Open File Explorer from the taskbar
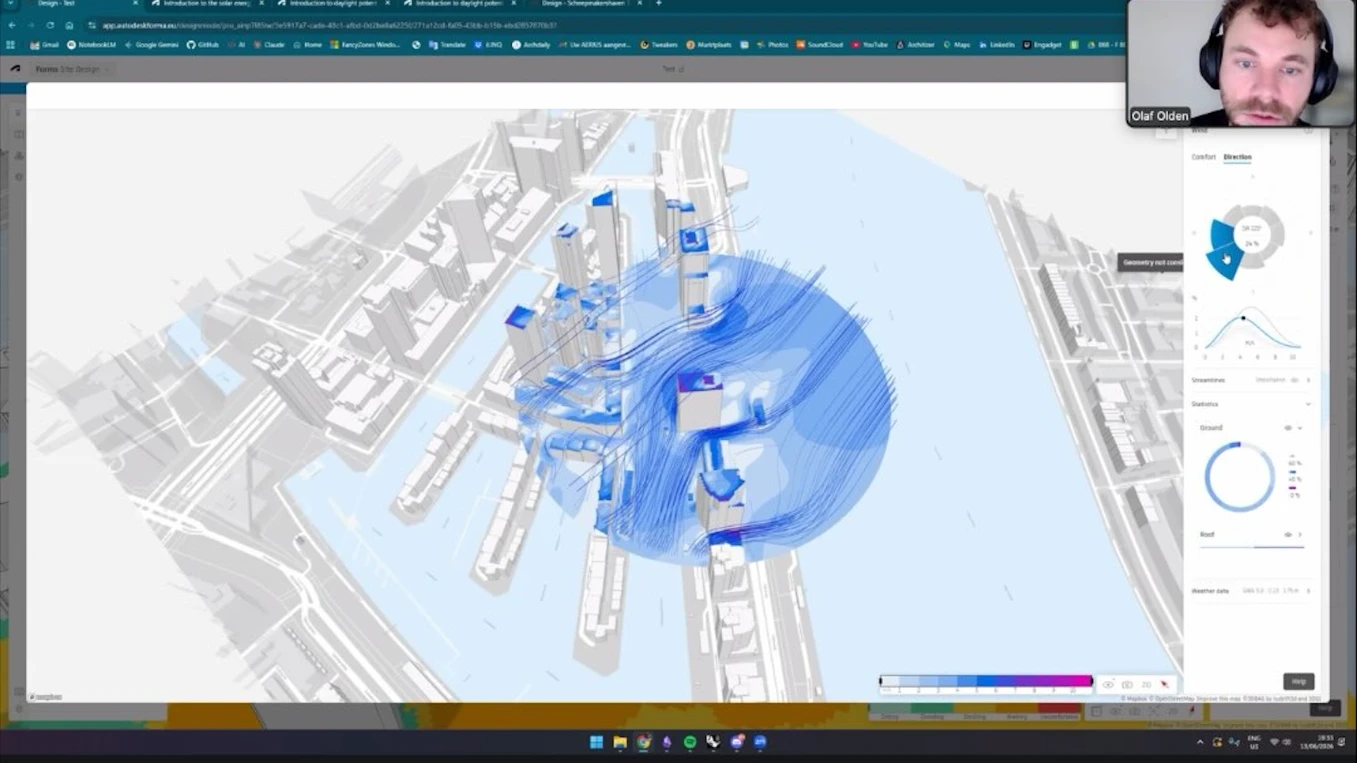Screen dimensions: 1357x763 point(620,742)
